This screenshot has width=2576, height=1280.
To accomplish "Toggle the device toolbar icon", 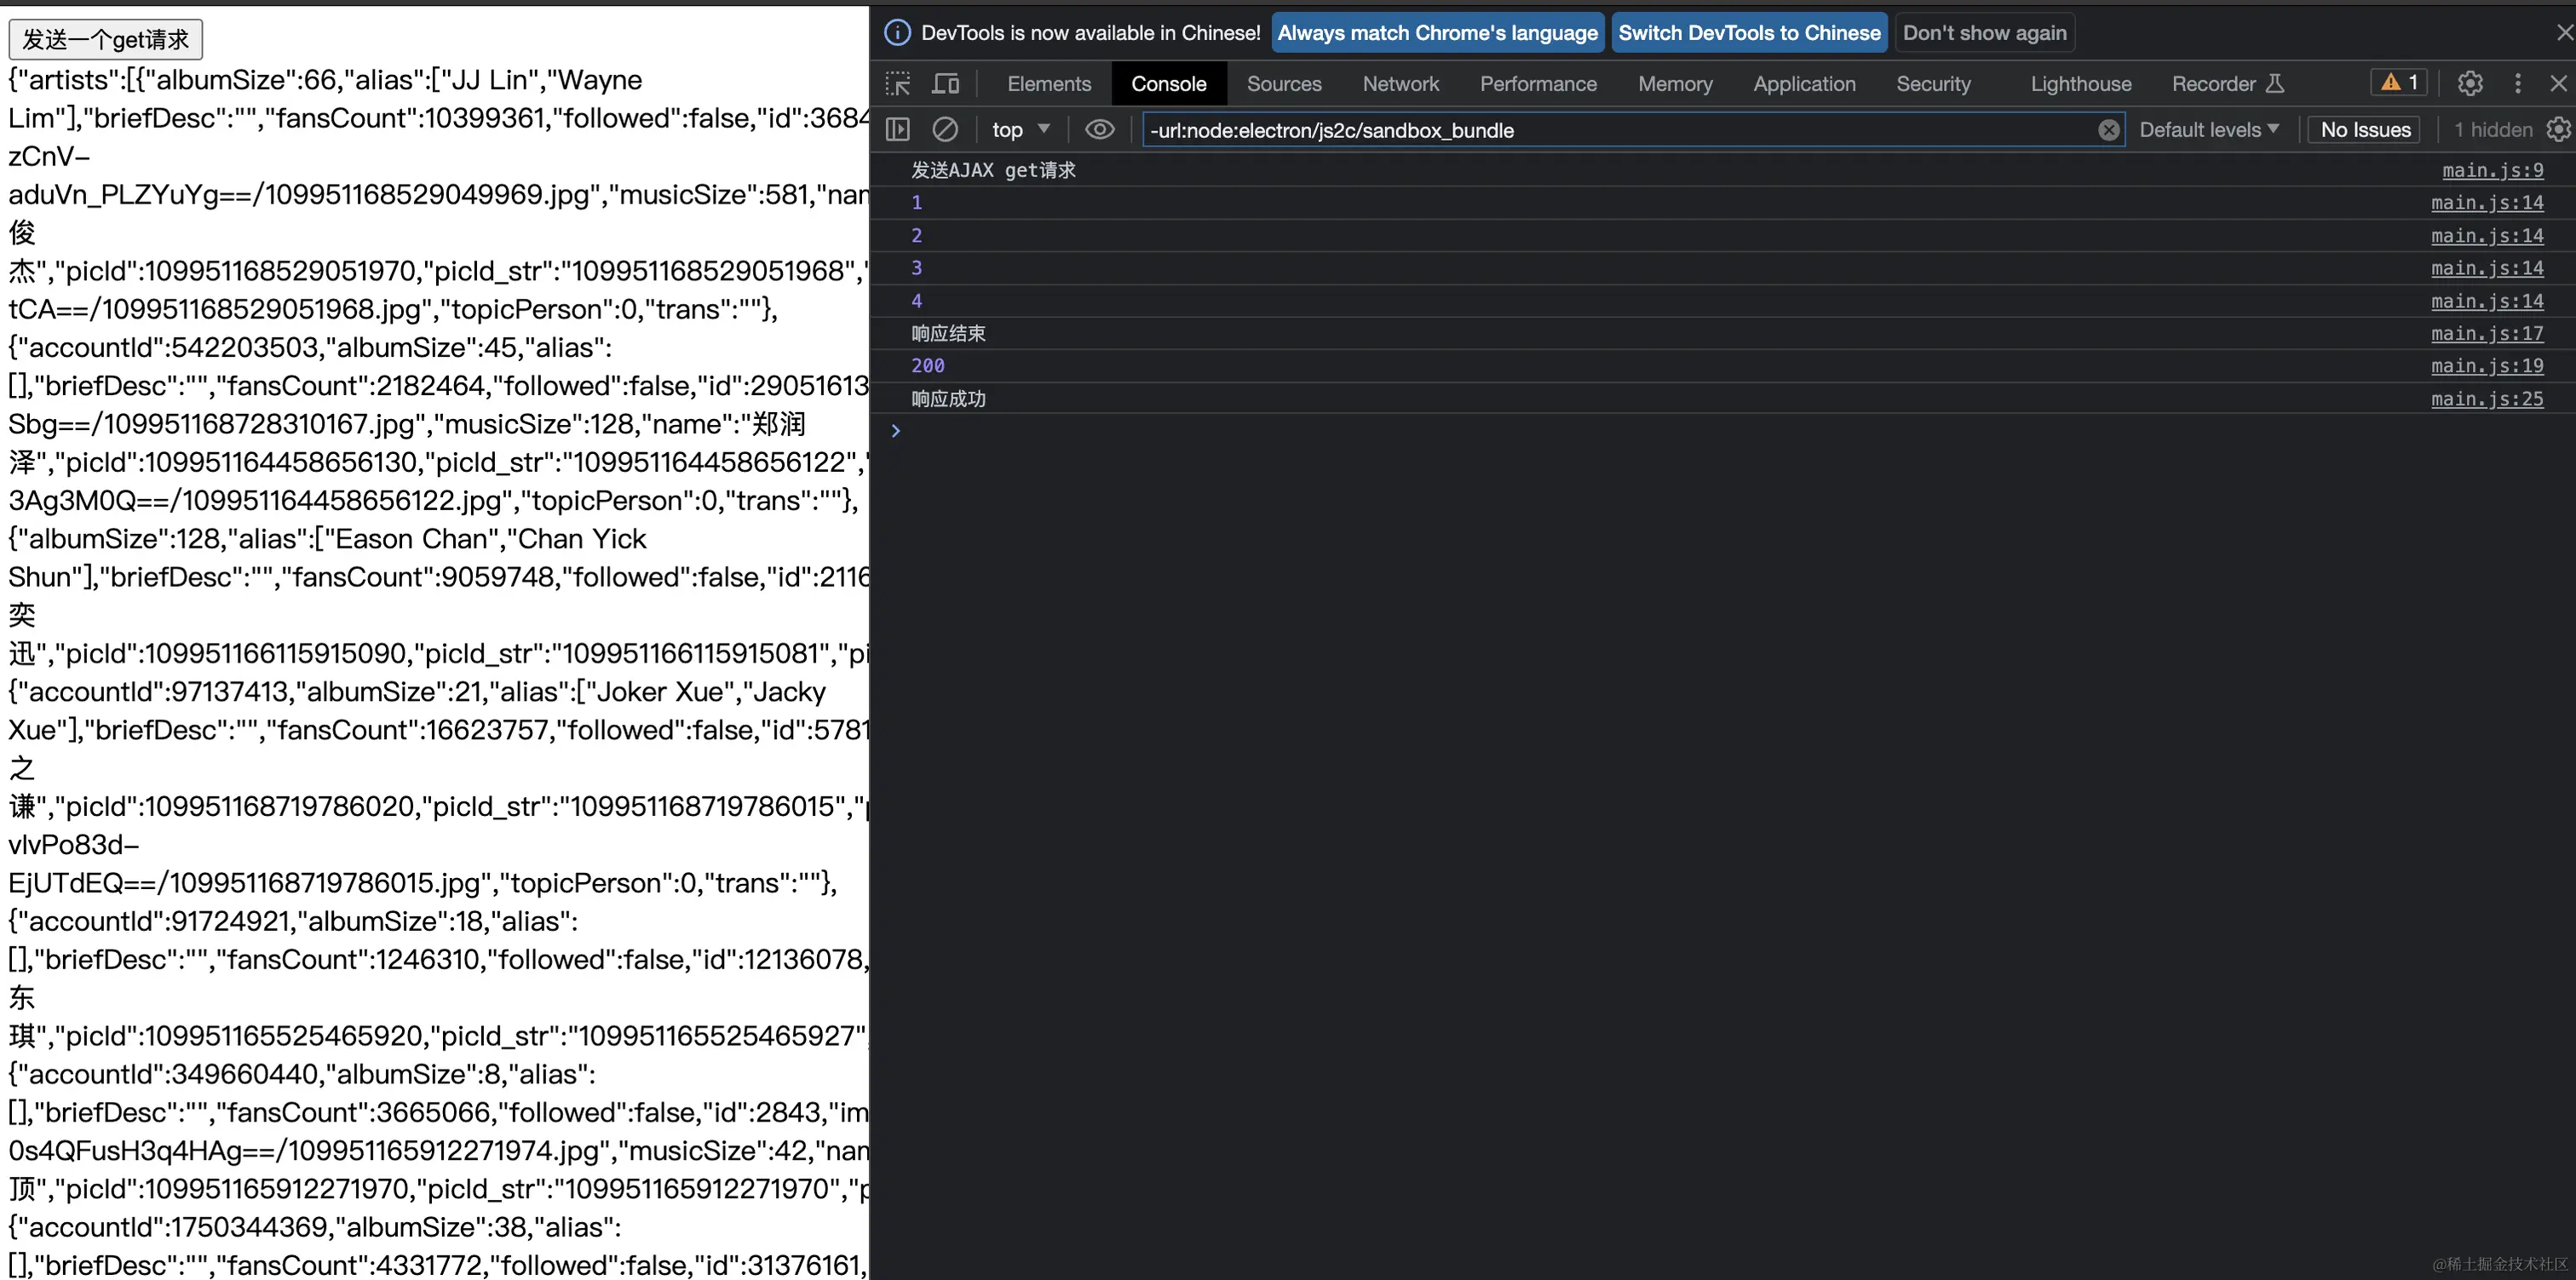I will 945,84.
